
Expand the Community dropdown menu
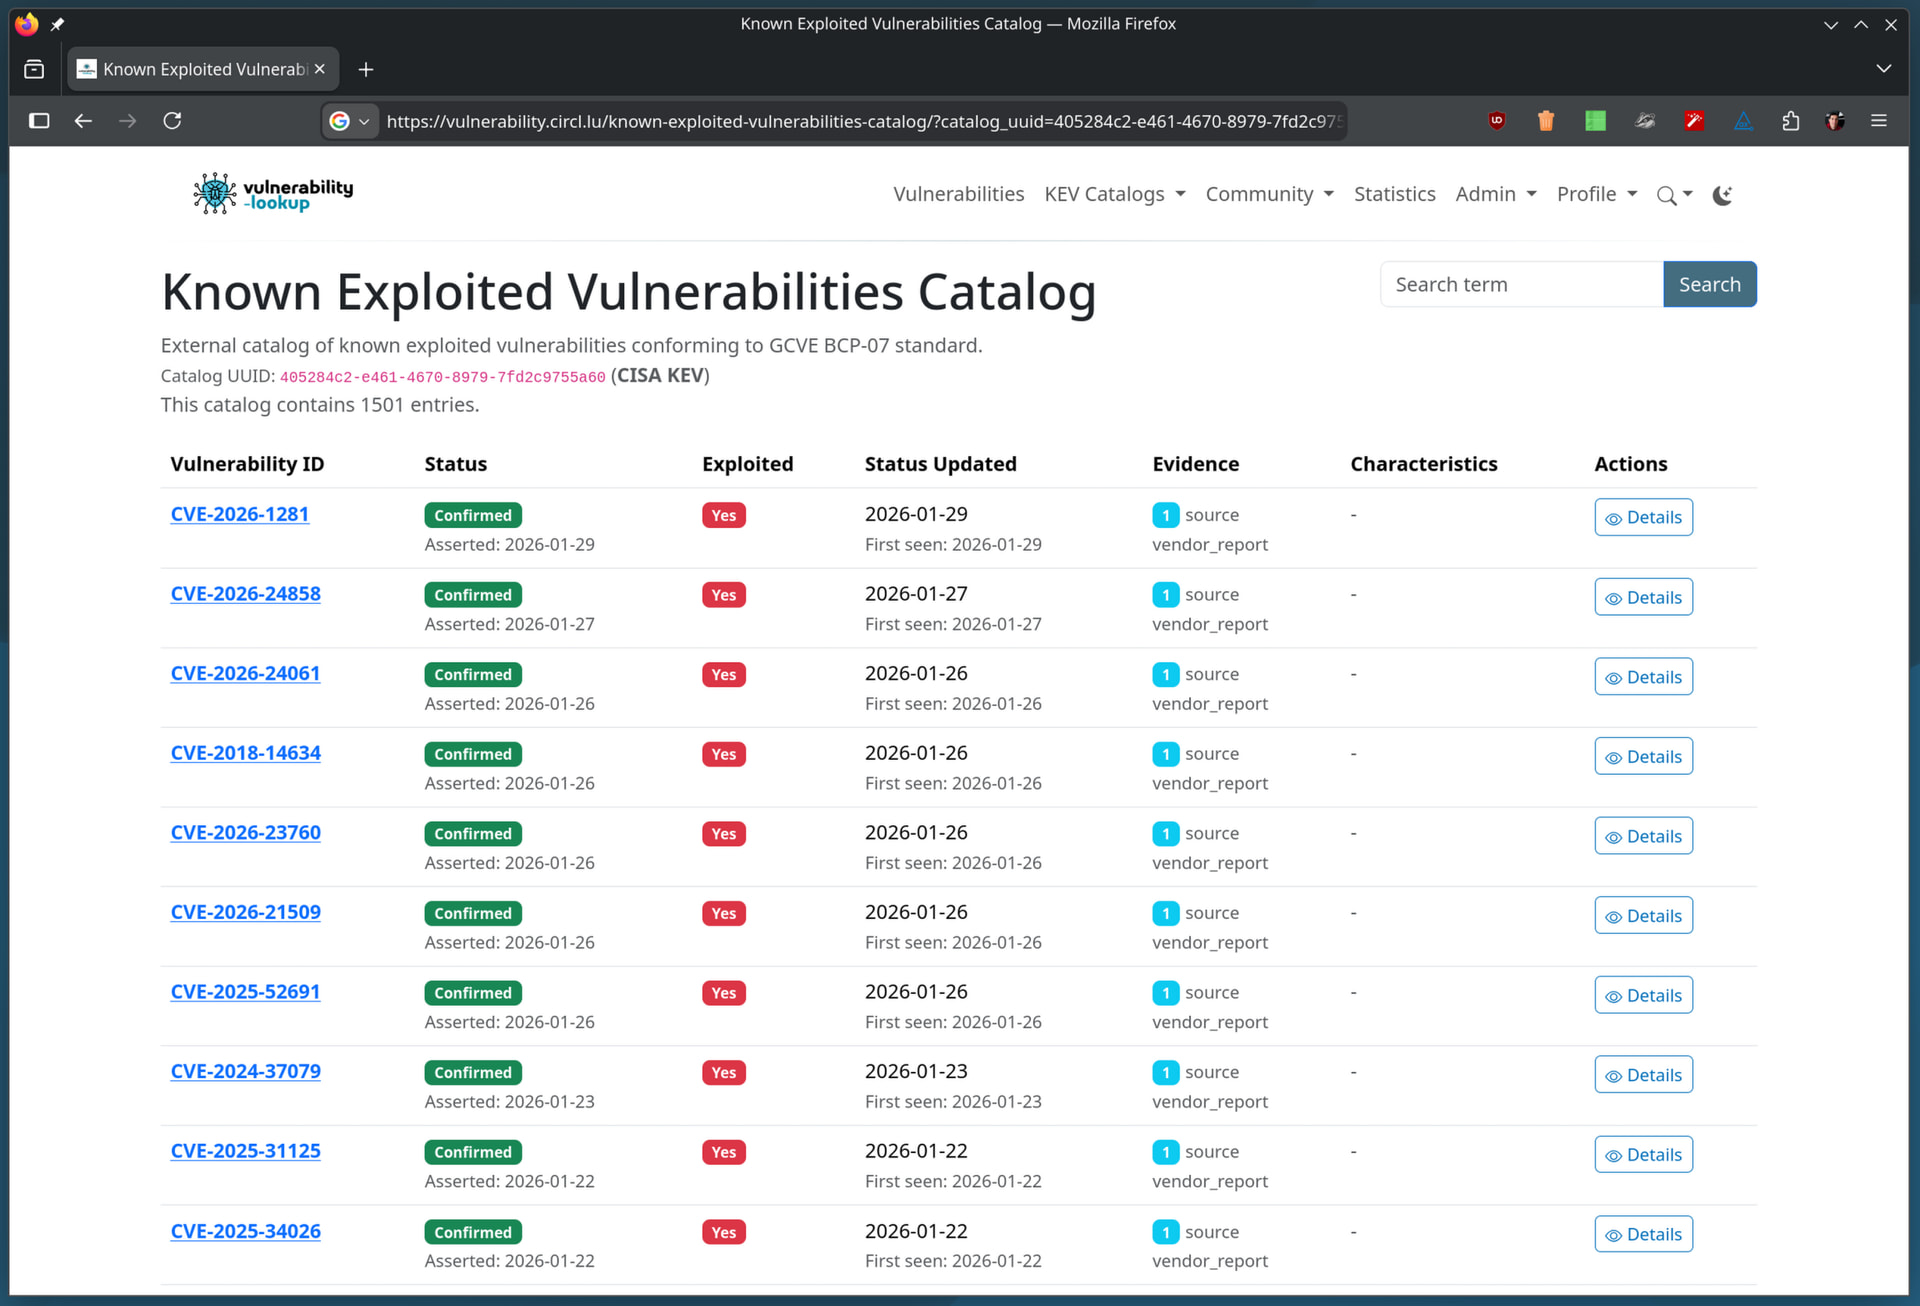(1268, 194)
